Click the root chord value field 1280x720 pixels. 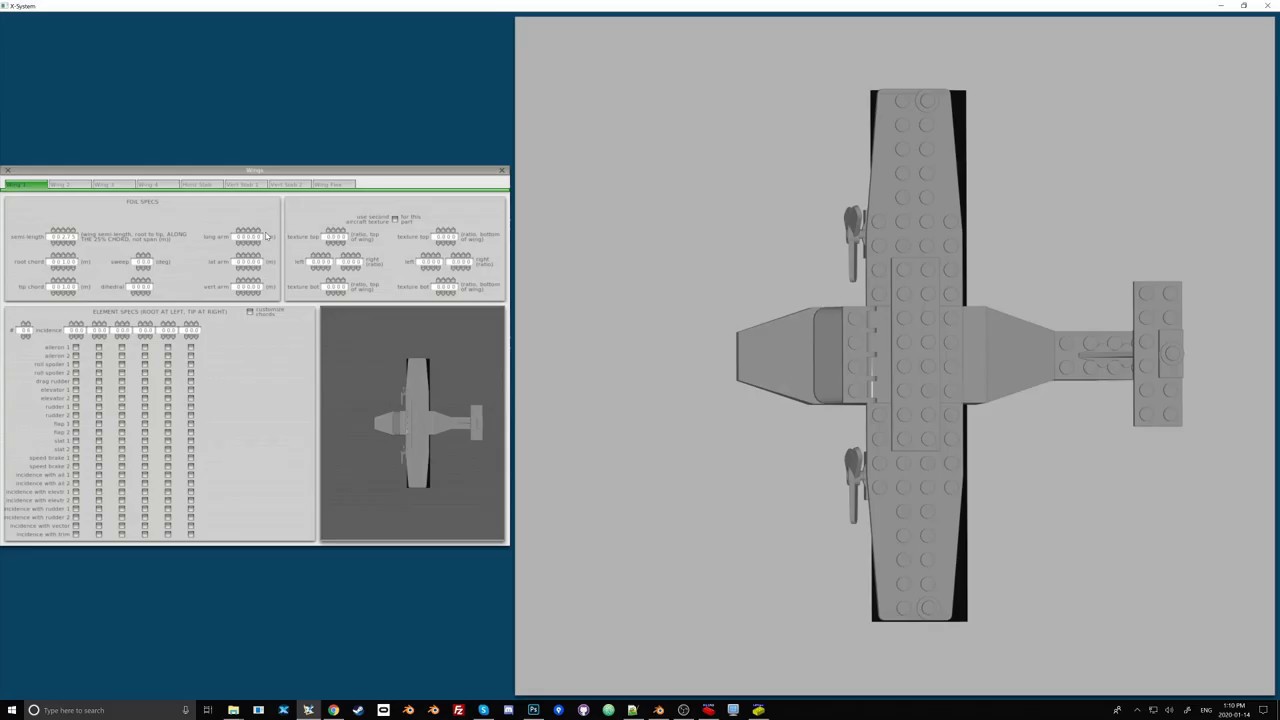pyautogui.click(x=62, y=262)
